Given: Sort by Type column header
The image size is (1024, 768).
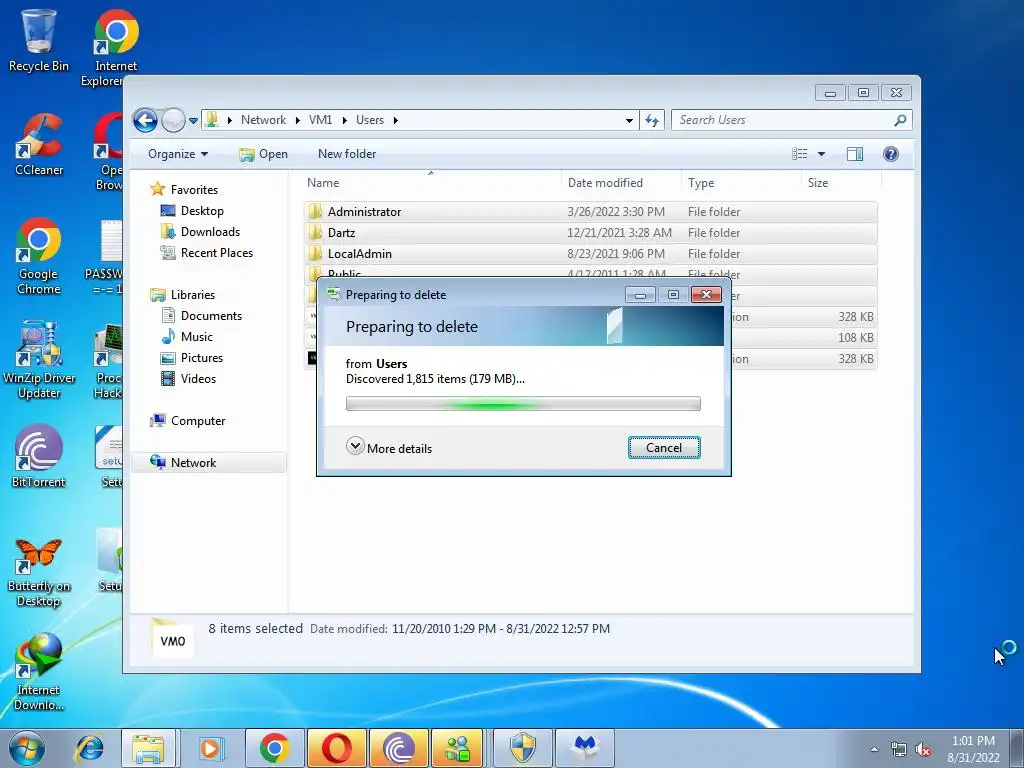Looking at the screenshot, I should point(741,183).
